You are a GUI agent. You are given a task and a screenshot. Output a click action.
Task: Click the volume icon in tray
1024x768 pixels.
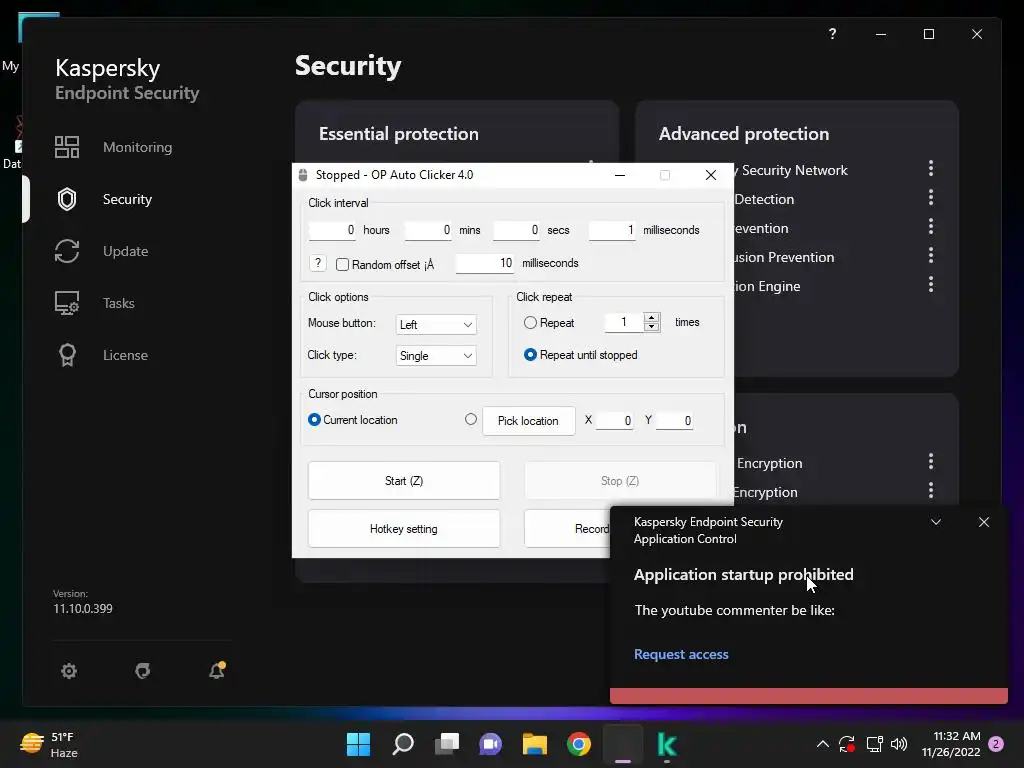click(x=899, y=744)
